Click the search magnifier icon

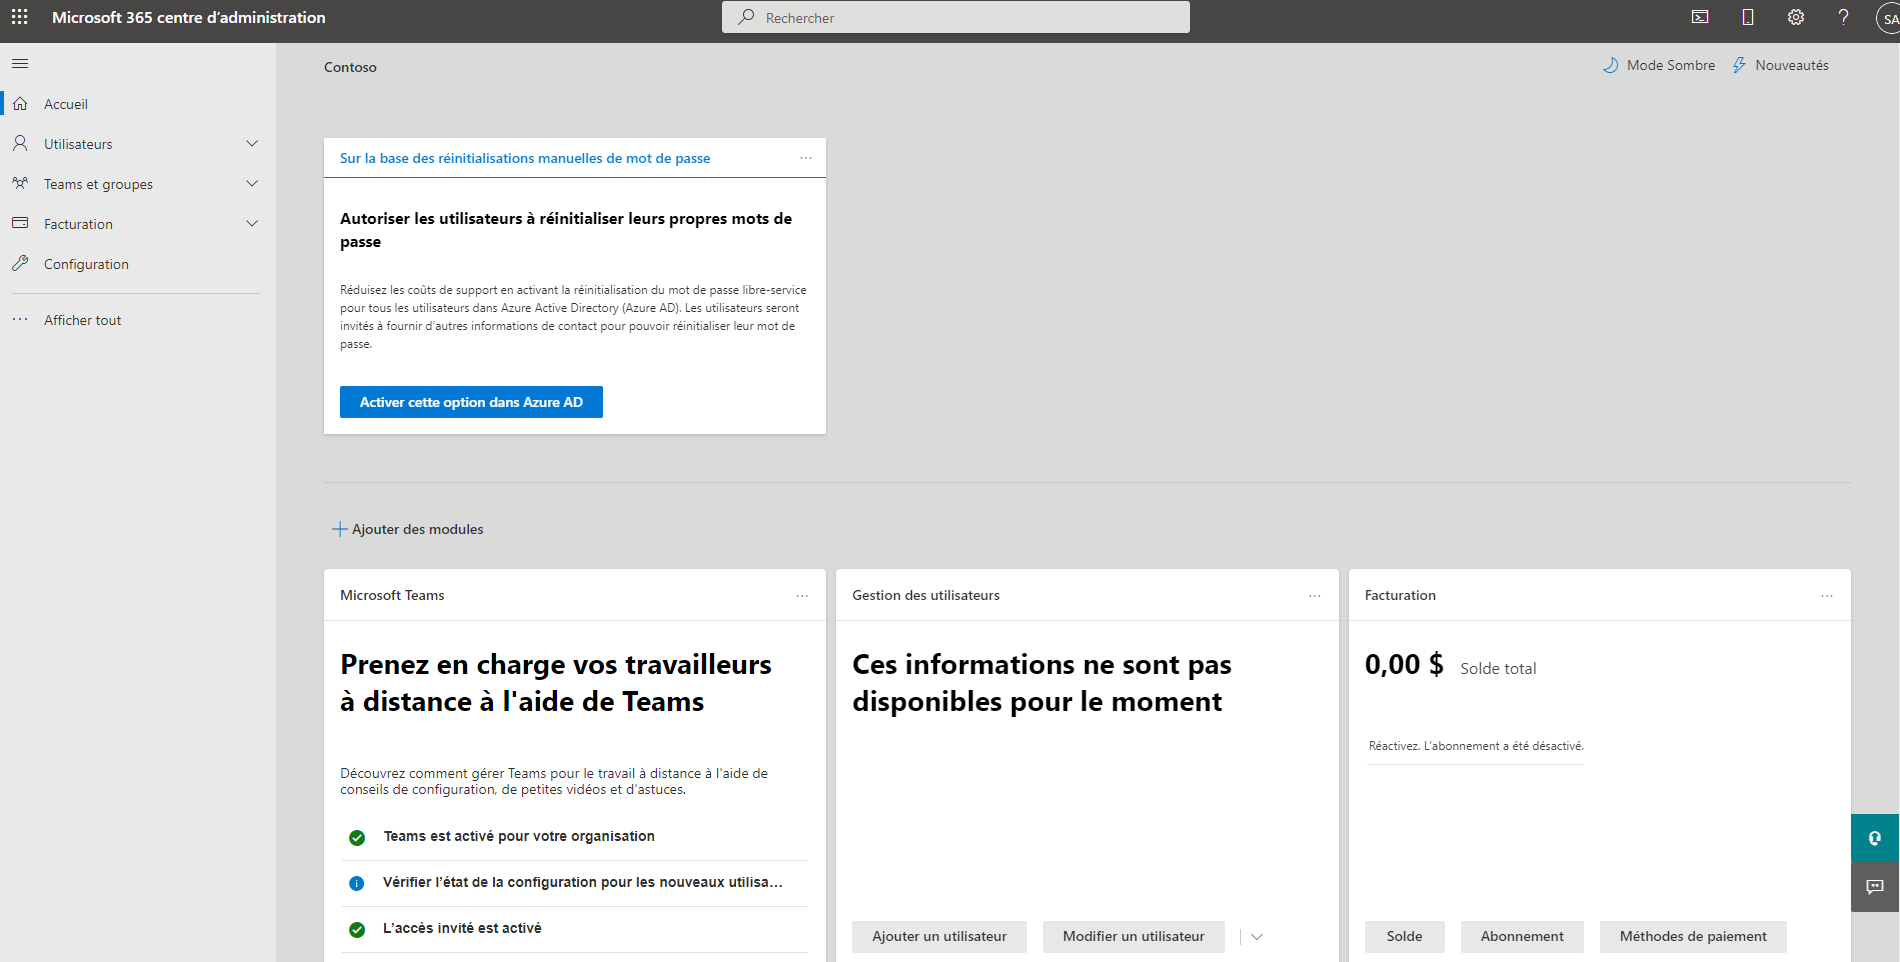click(746, 17)
